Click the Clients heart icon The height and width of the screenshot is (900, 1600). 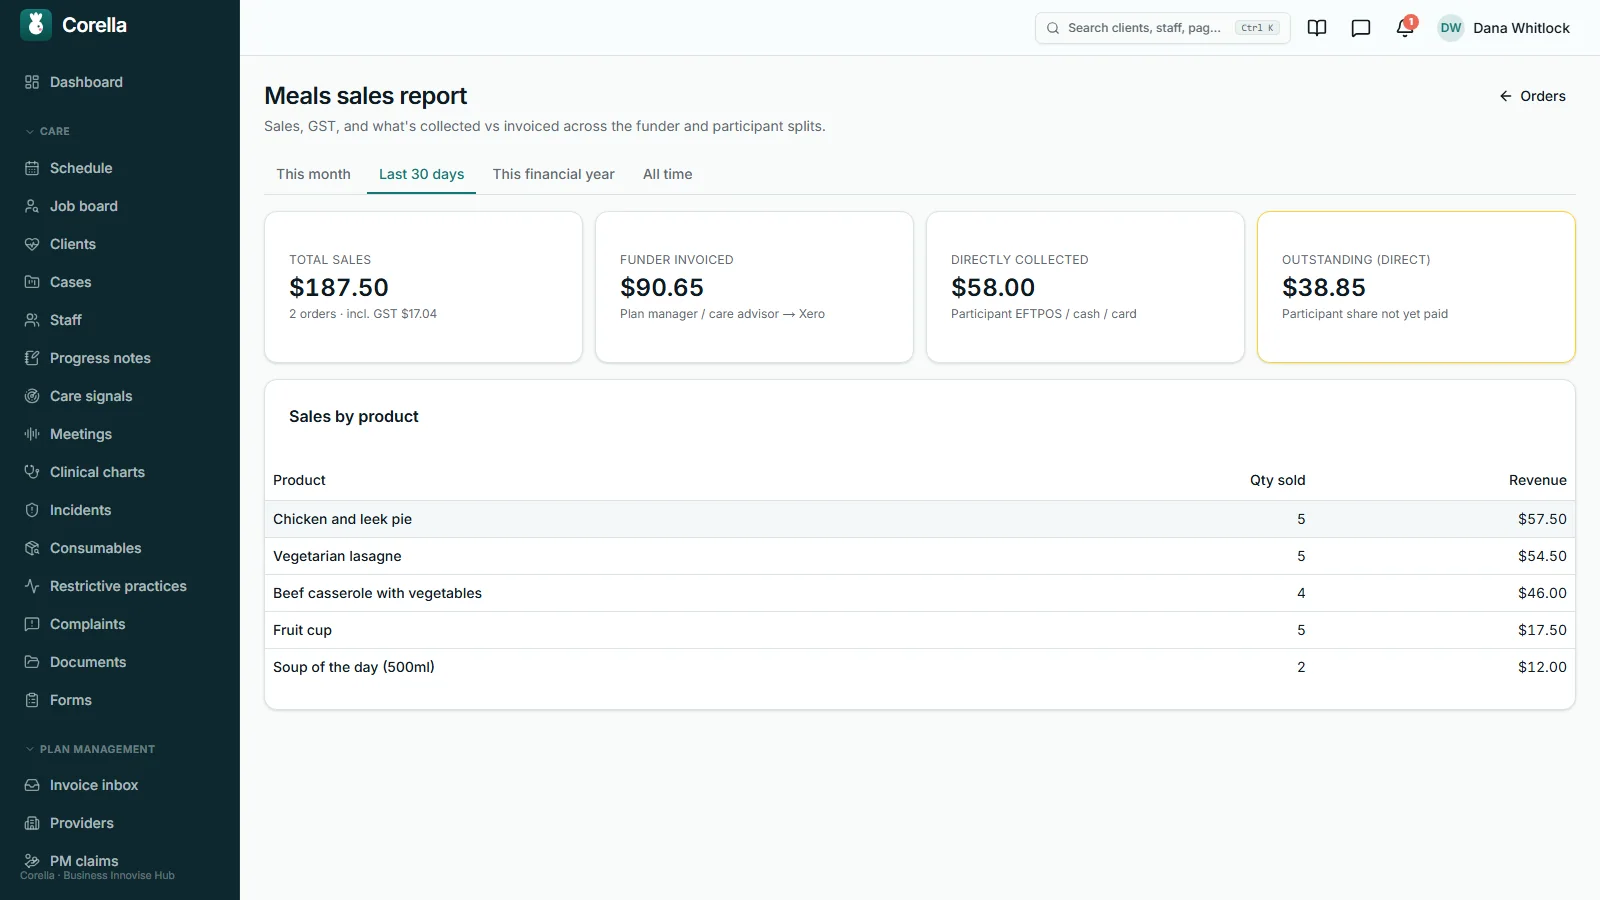coord(32,244)
